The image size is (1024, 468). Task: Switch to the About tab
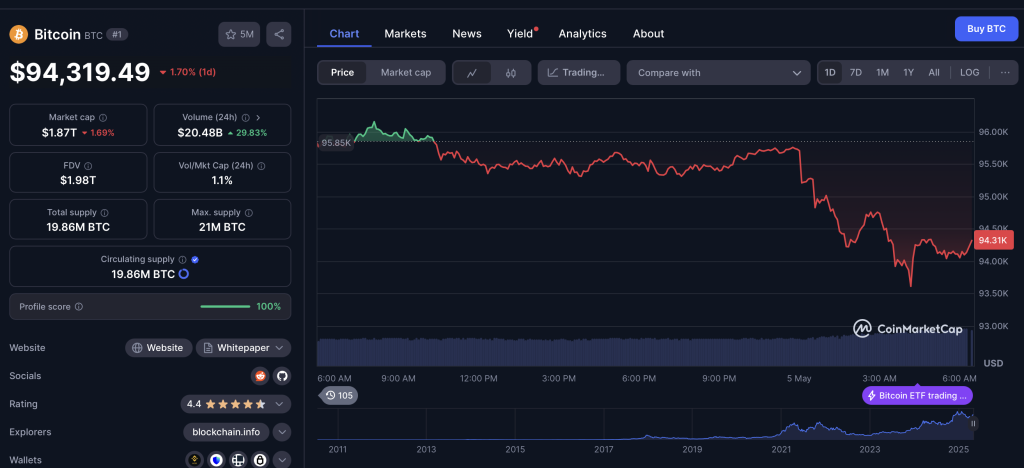(x=648, y=33)
